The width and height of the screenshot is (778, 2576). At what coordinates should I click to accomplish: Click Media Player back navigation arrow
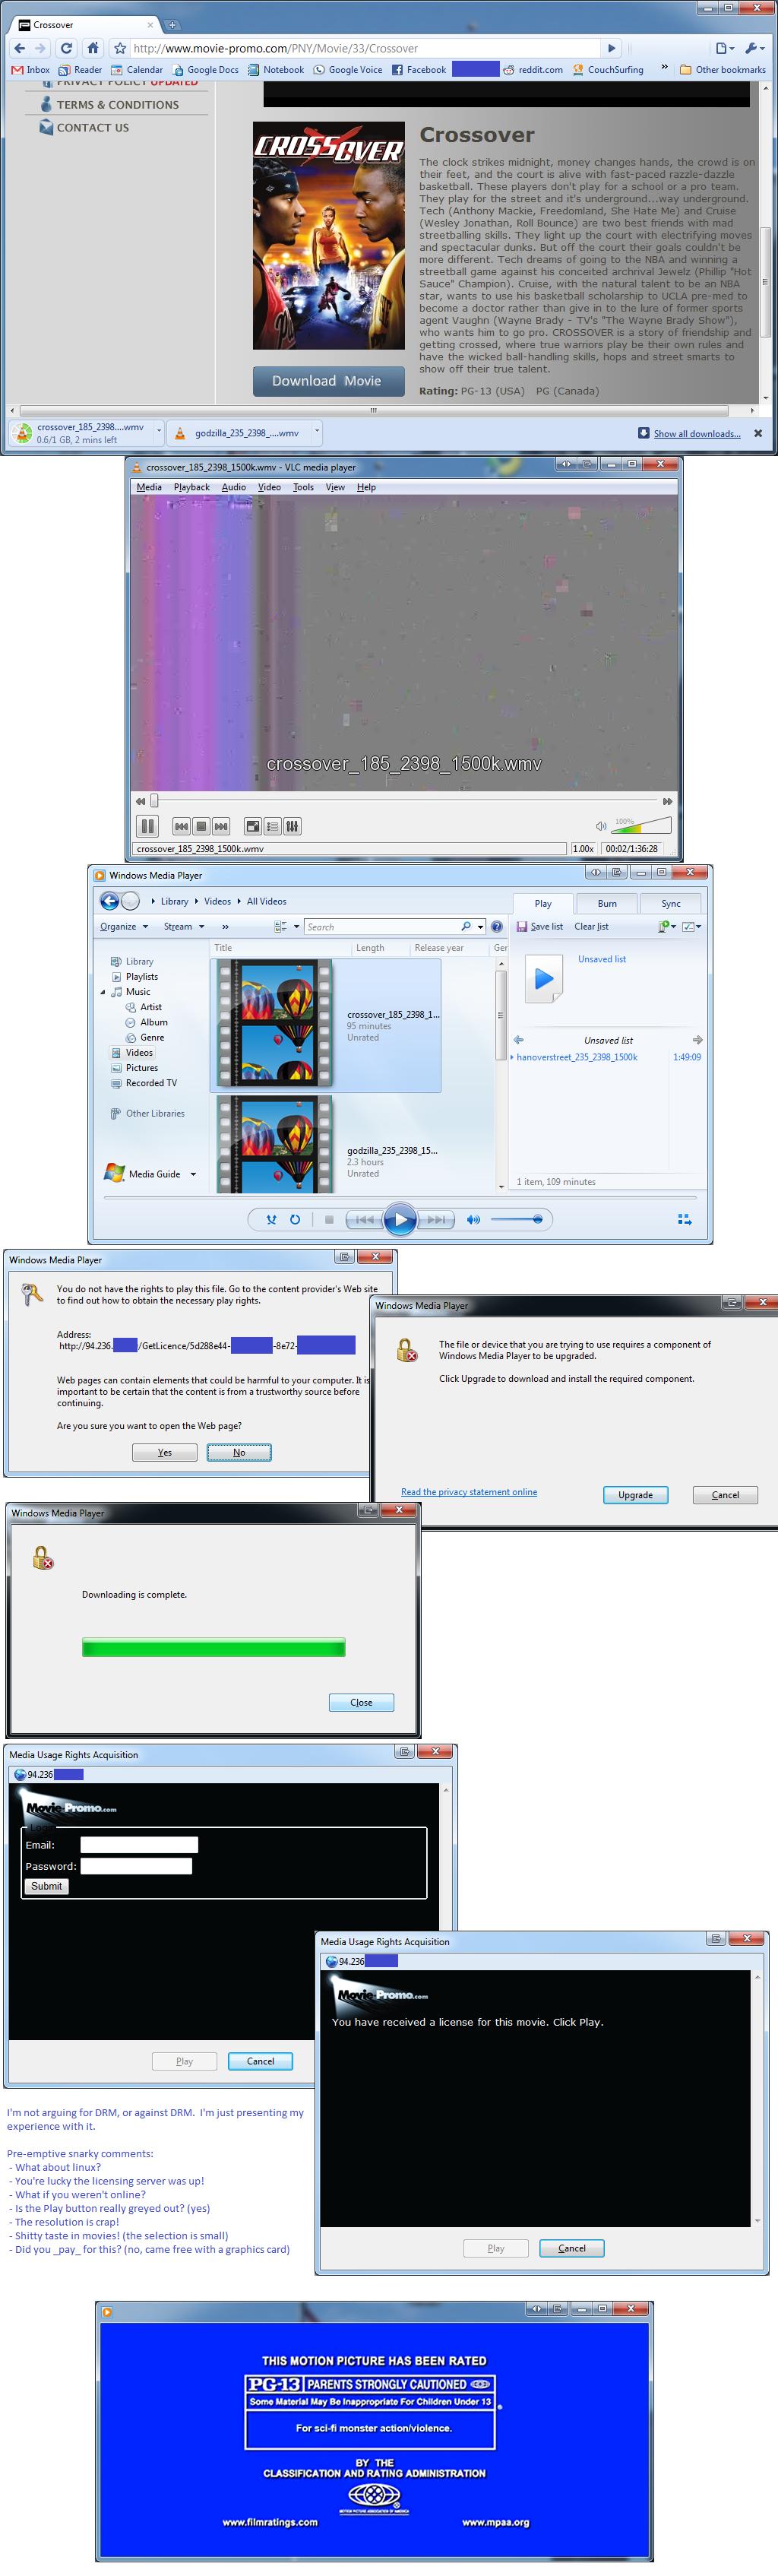(109, 901)
